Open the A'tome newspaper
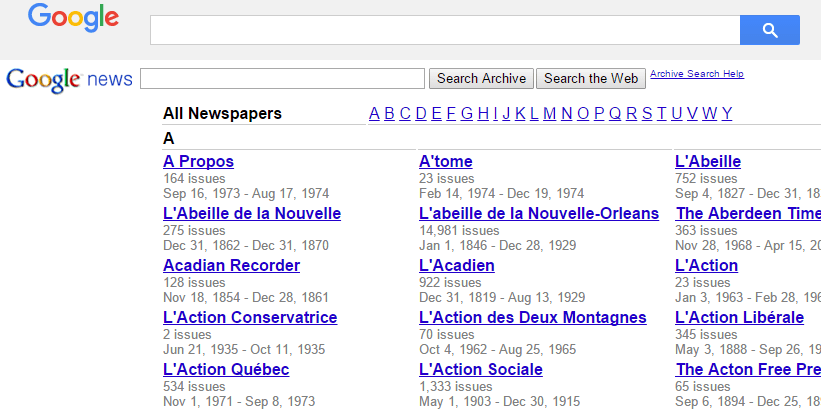Image resolution: width=821 pixels, height=414 pixels. coord(446,162)
